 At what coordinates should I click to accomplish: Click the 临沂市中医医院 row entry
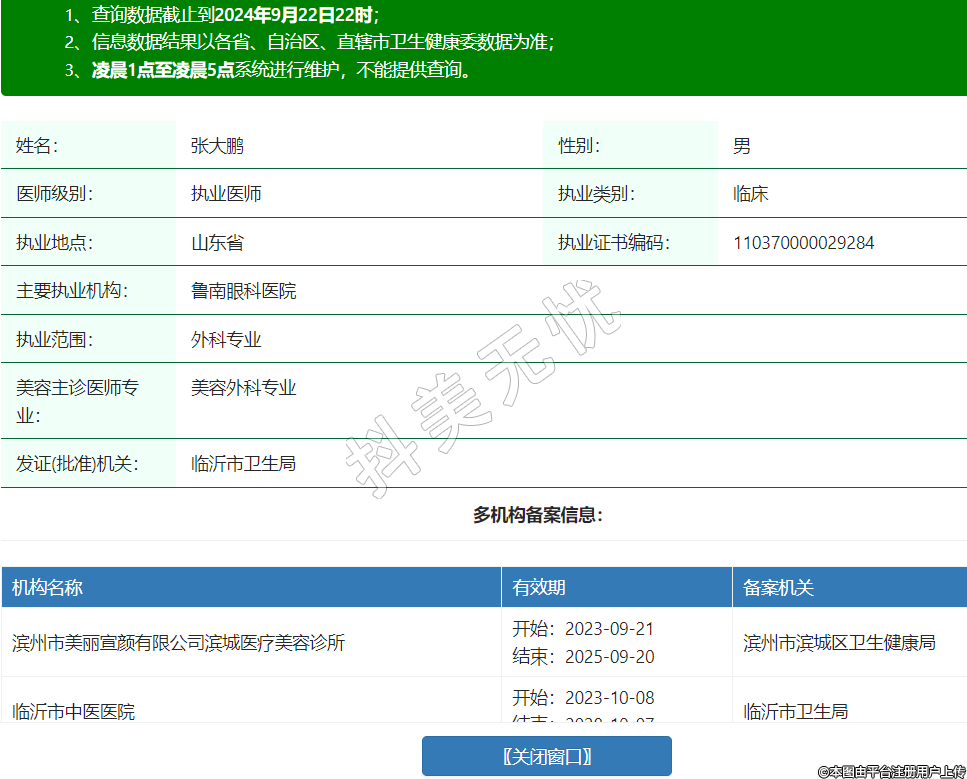[73, 711]
